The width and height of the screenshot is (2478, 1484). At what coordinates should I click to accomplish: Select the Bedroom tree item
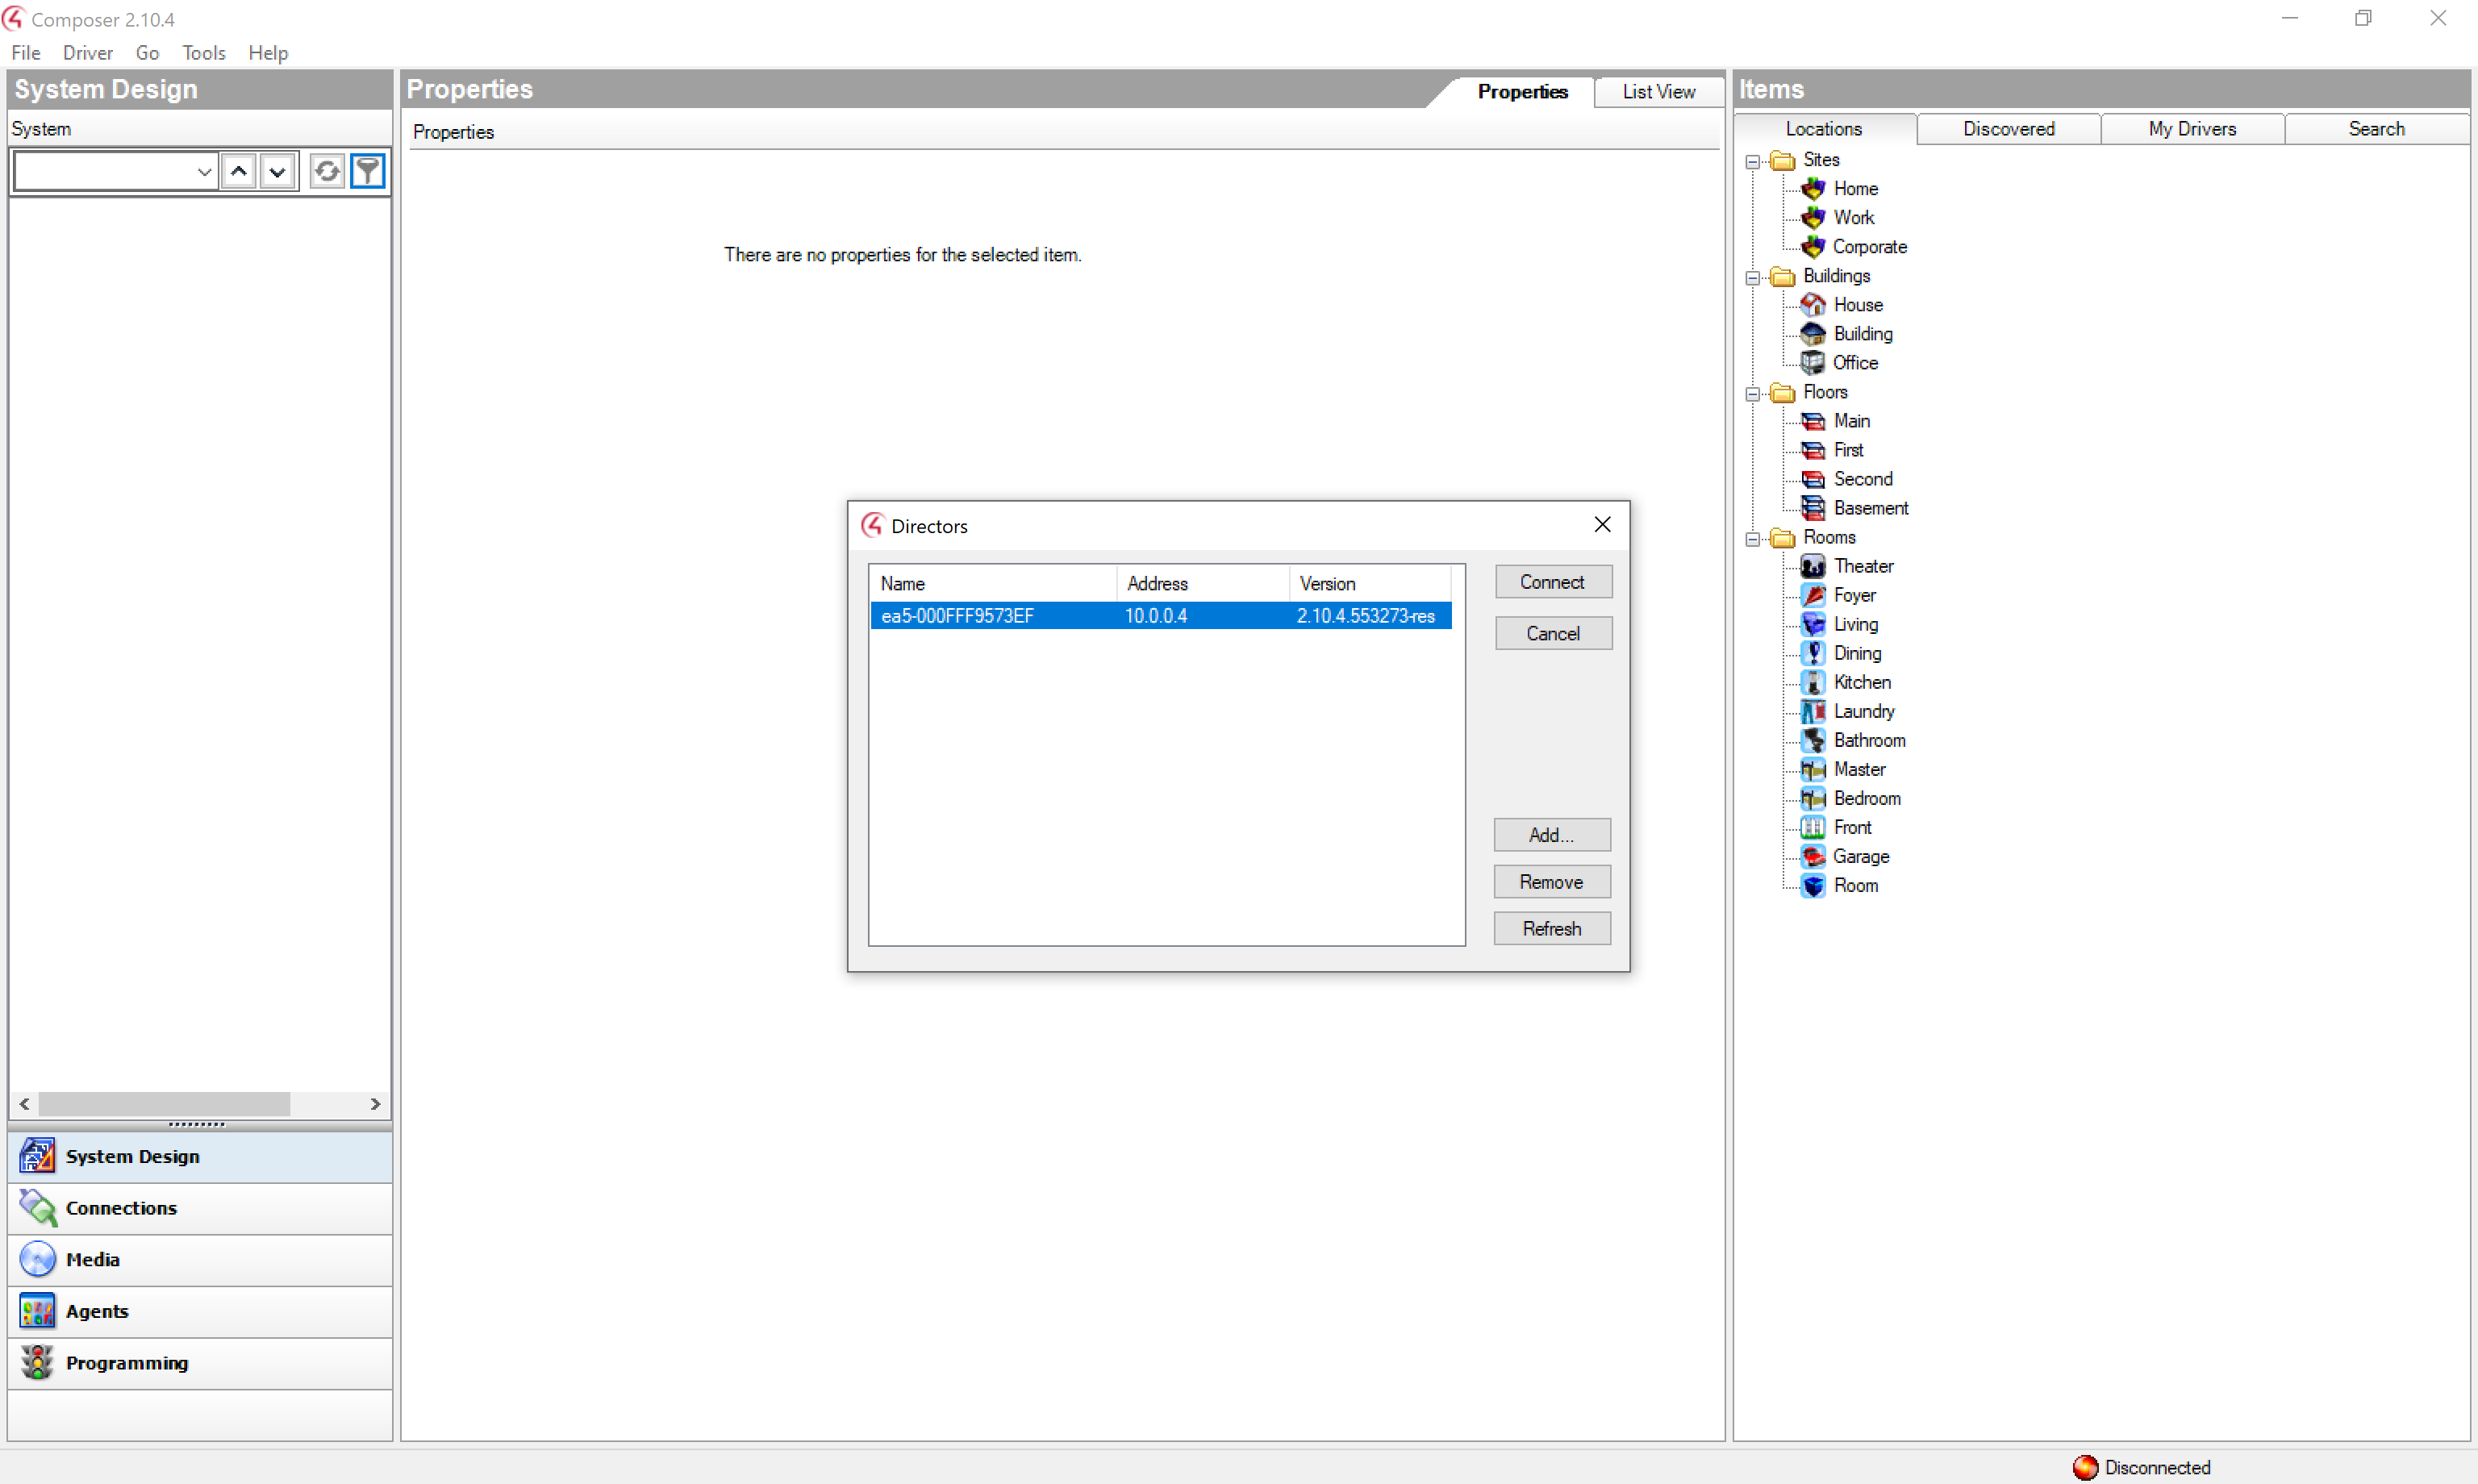(1866, 798)
